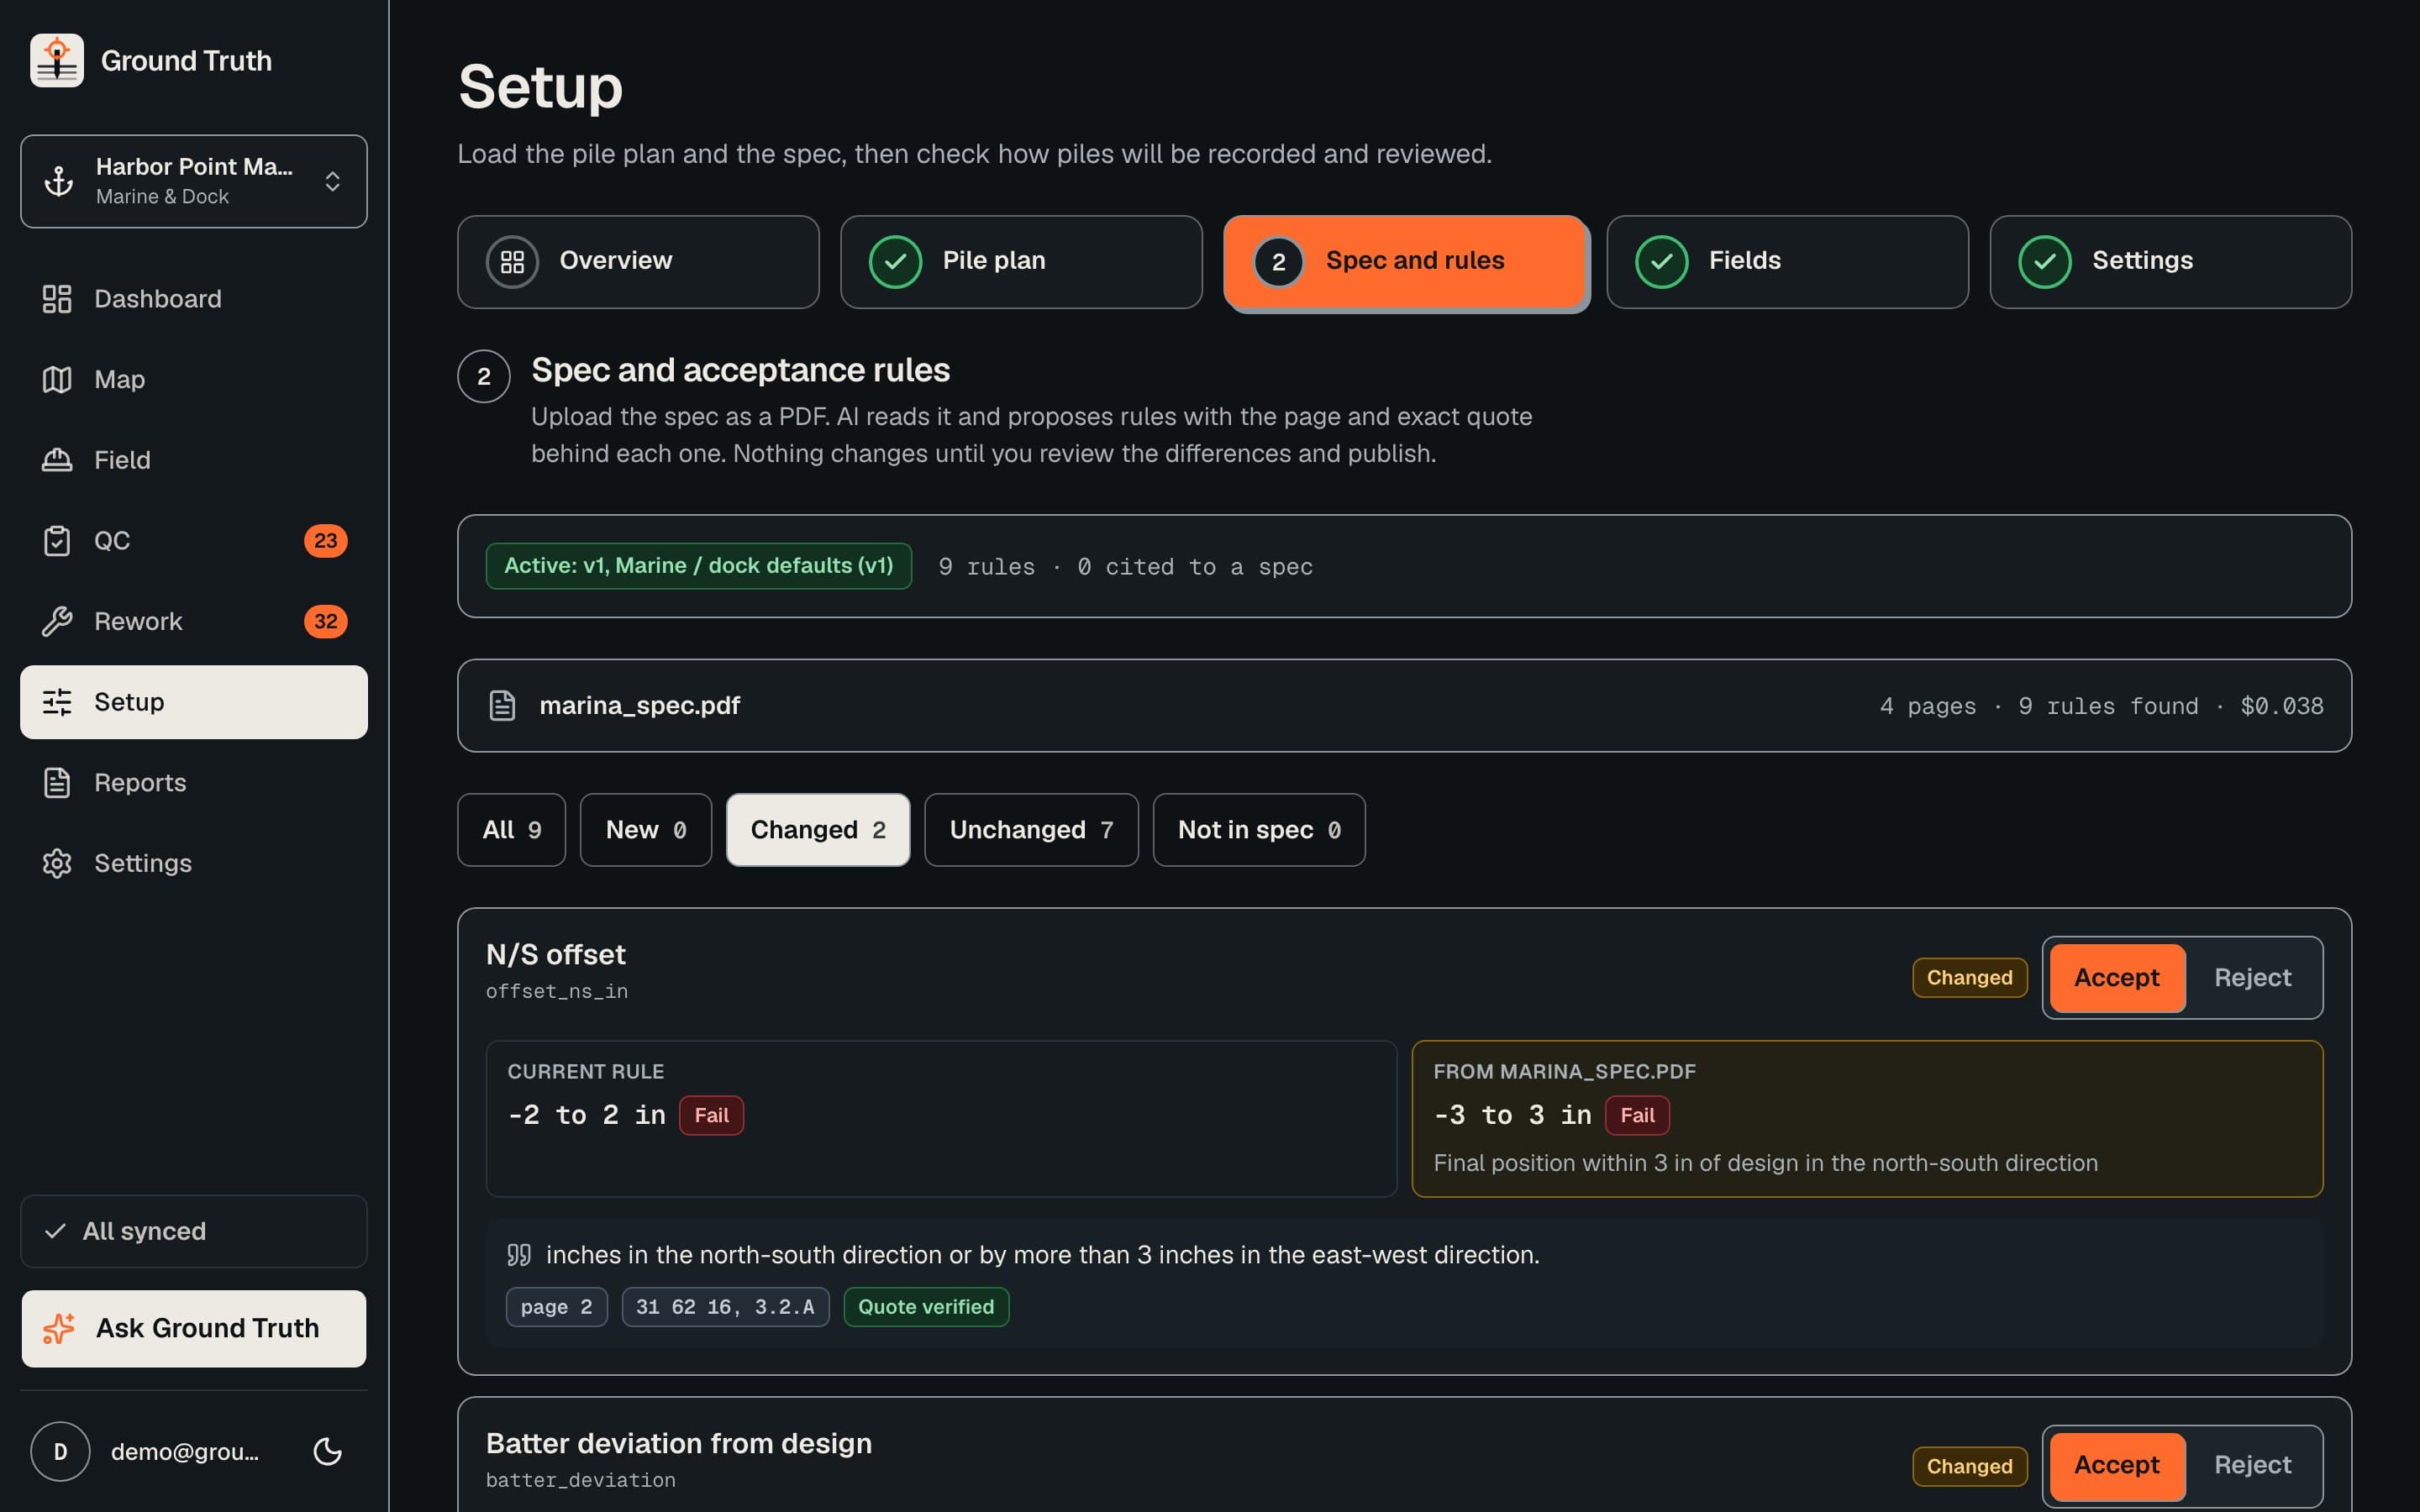Filter rules by Not in spec 0
2420x1512 pixels.
(x=1259, y=830)
